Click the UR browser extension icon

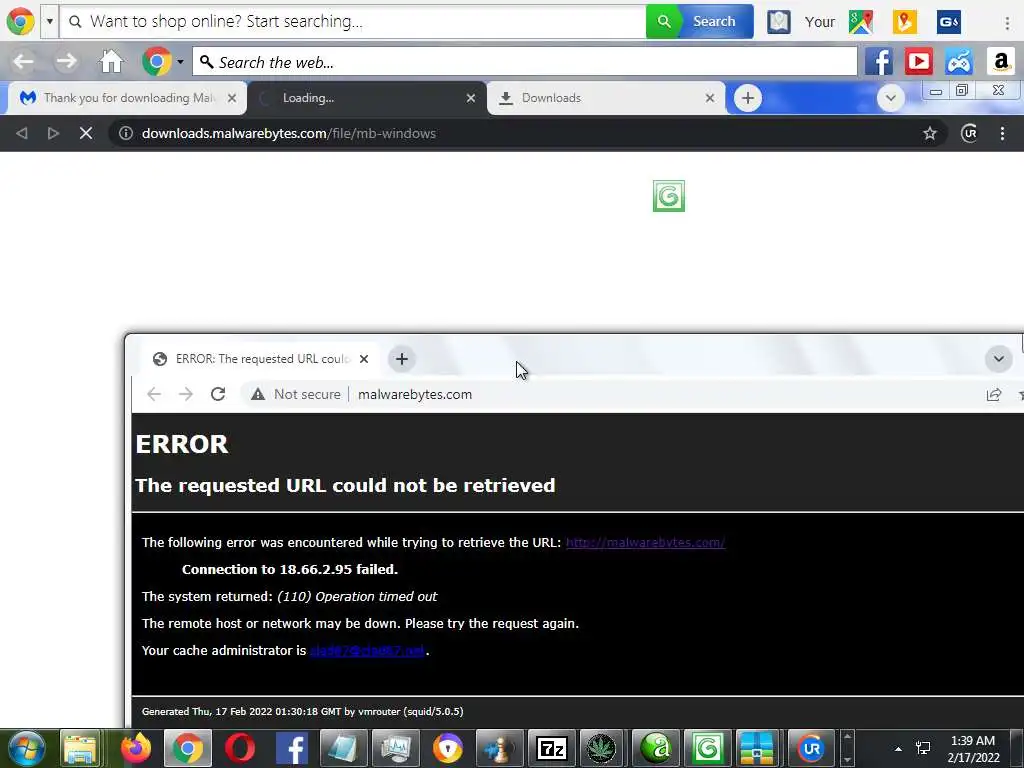coord(969,133)
